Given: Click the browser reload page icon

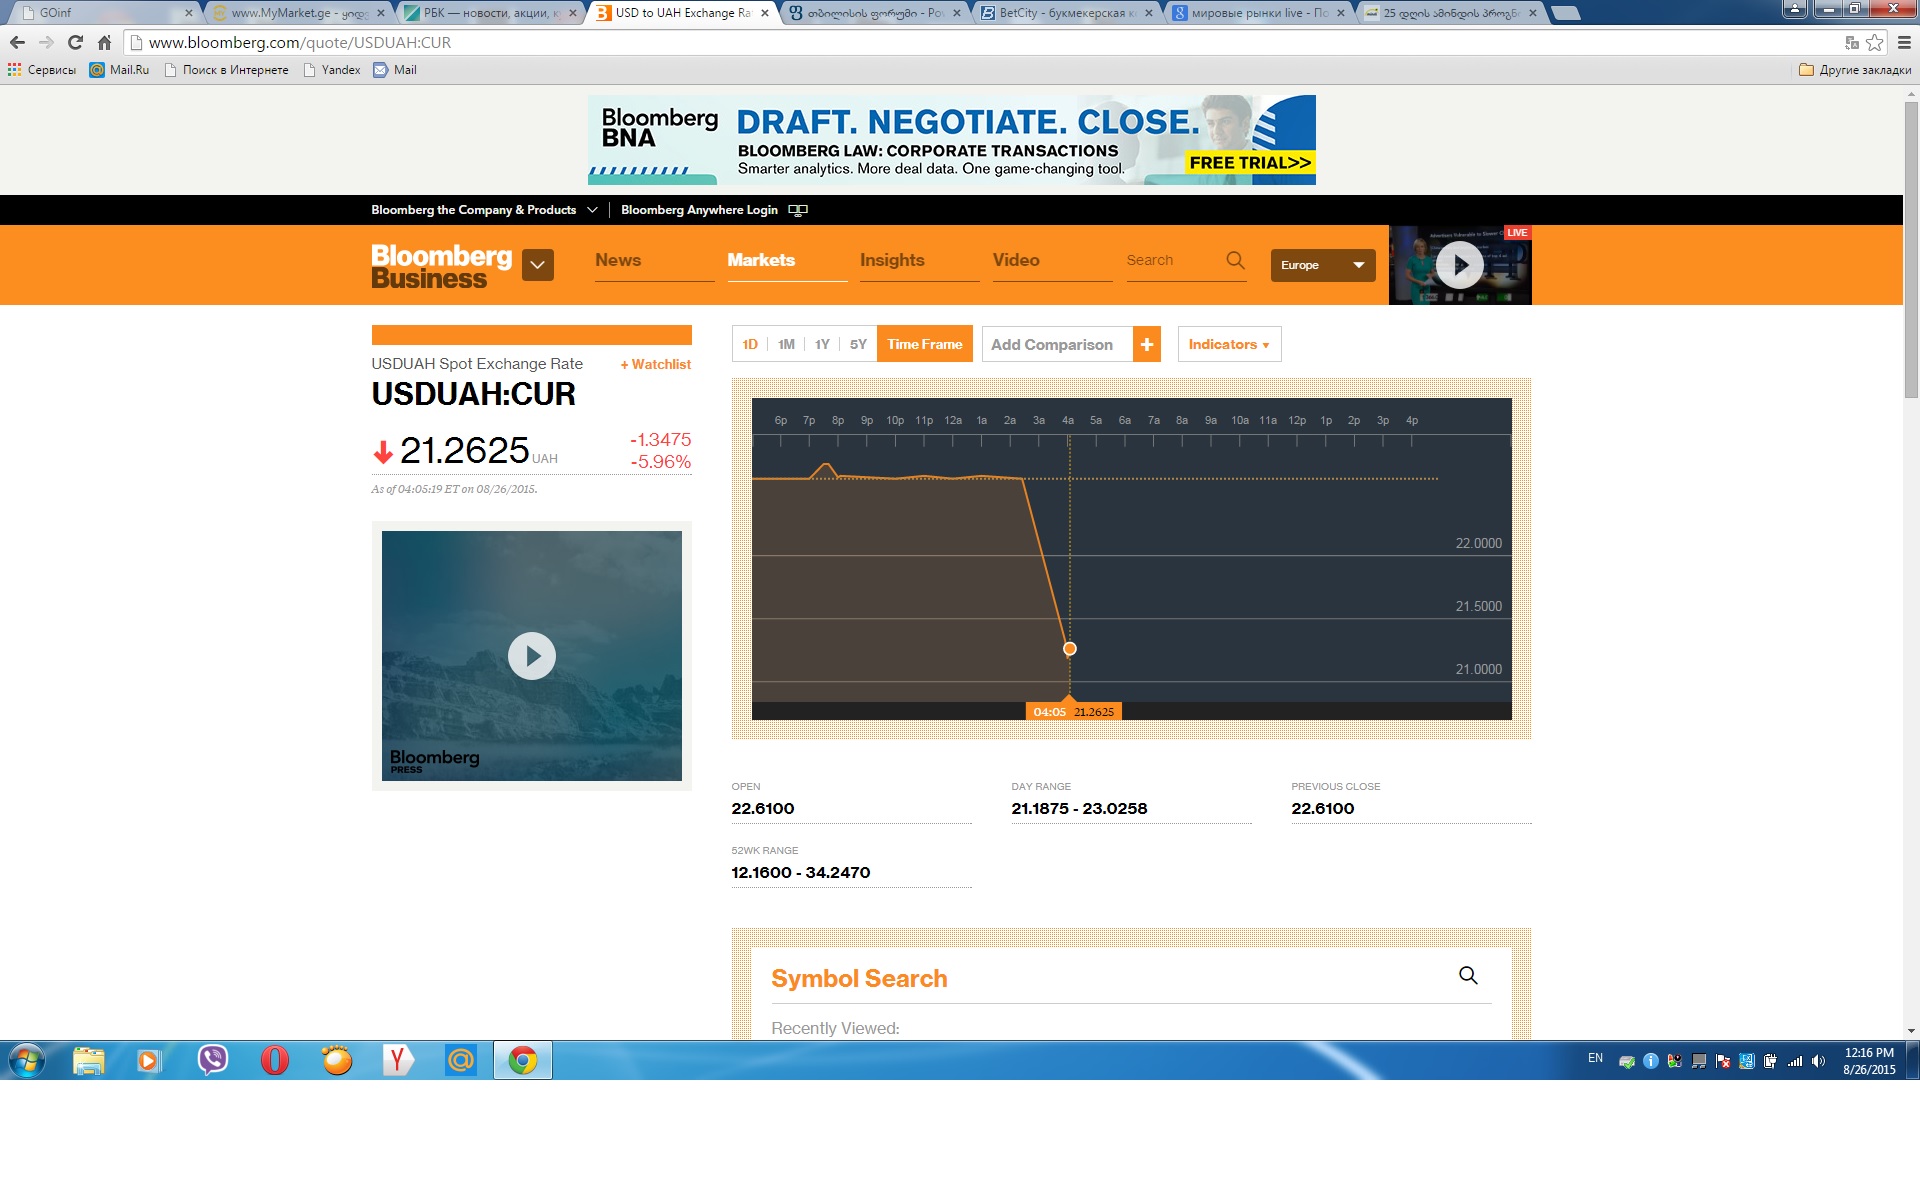Looking at the screenshot, I should coord(75,42).
